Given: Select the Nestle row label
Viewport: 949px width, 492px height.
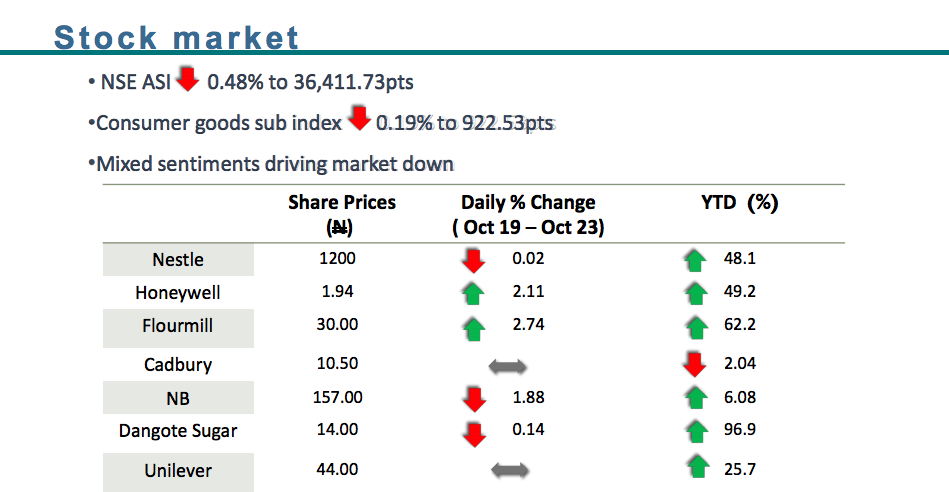Looking at the screenshot, I should click(178, 260).
